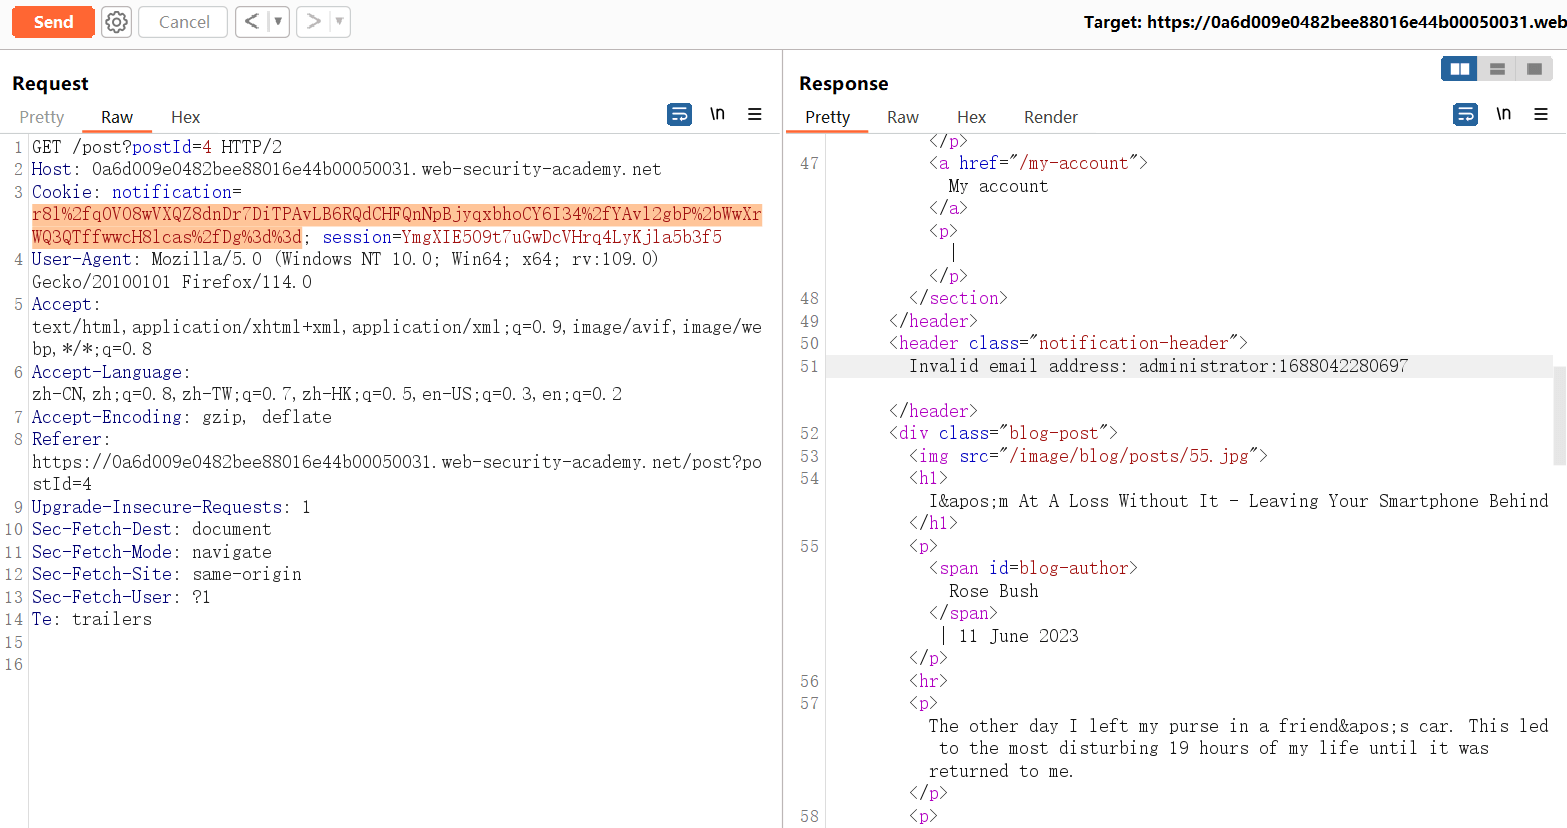Go forward to next request in history
1567x828 pixels.
click(313, 22)
